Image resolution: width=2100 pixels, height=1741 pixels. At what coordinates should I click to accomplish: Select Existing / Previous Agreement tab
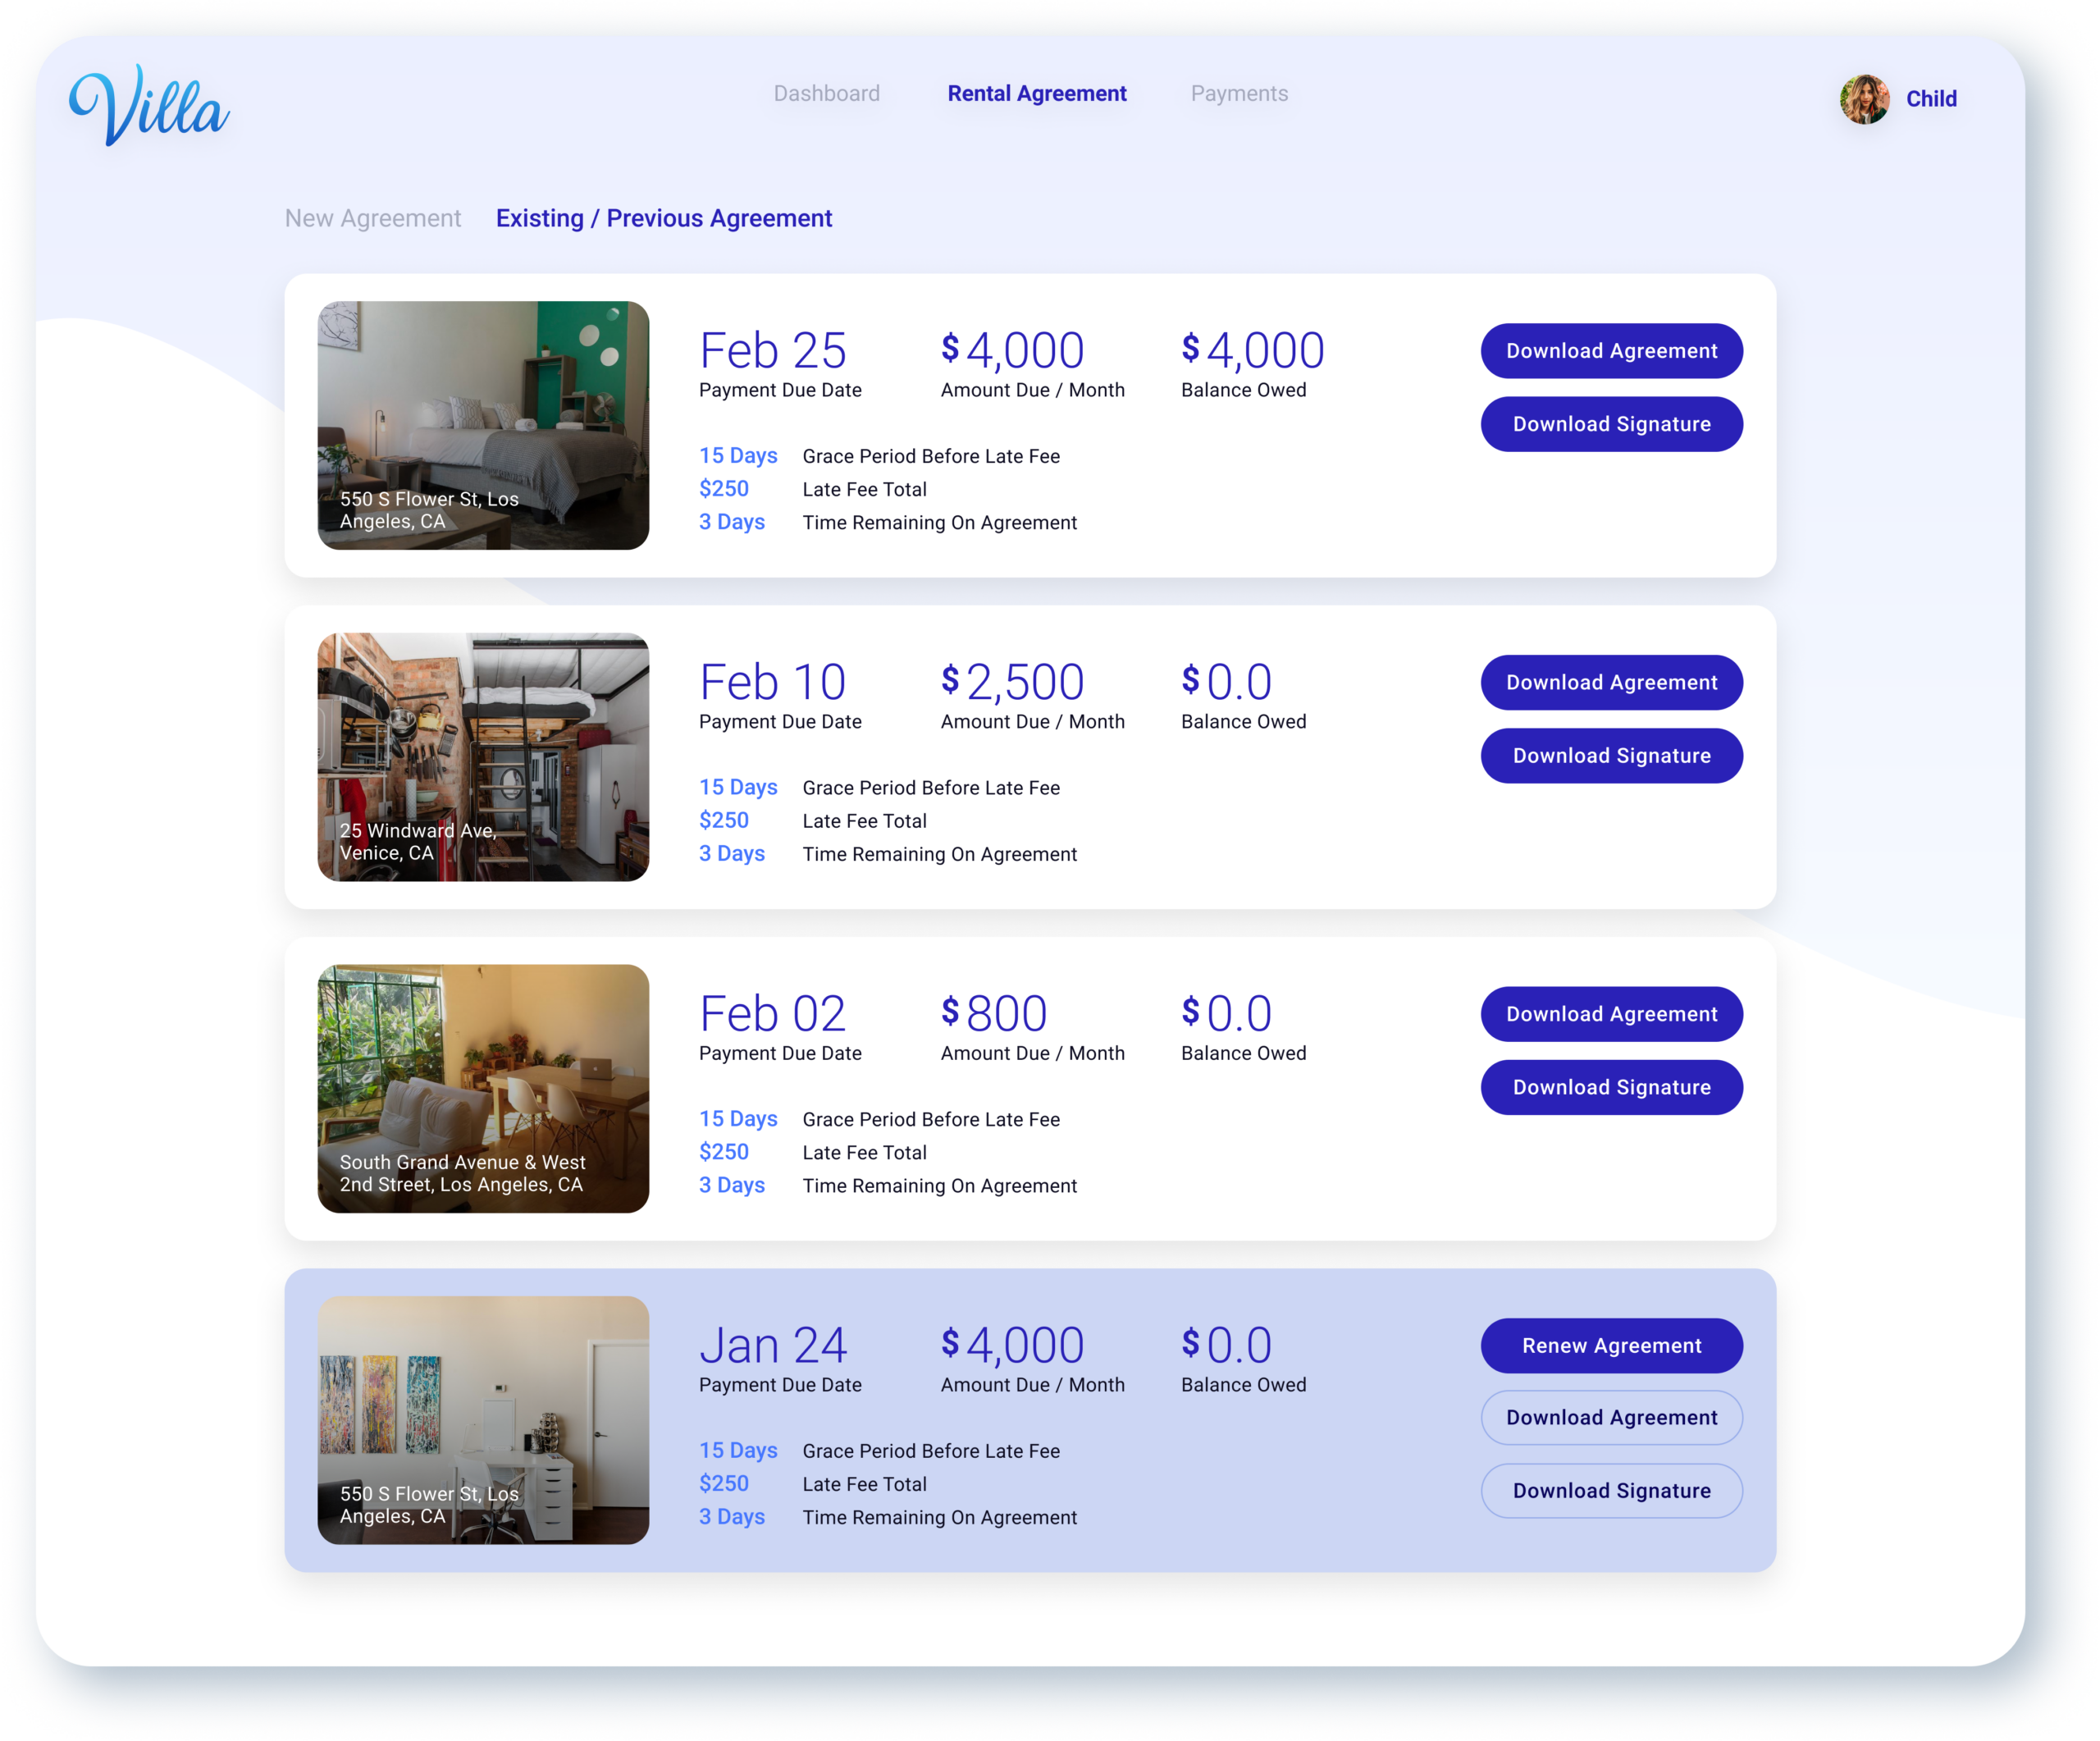(663, 218)
